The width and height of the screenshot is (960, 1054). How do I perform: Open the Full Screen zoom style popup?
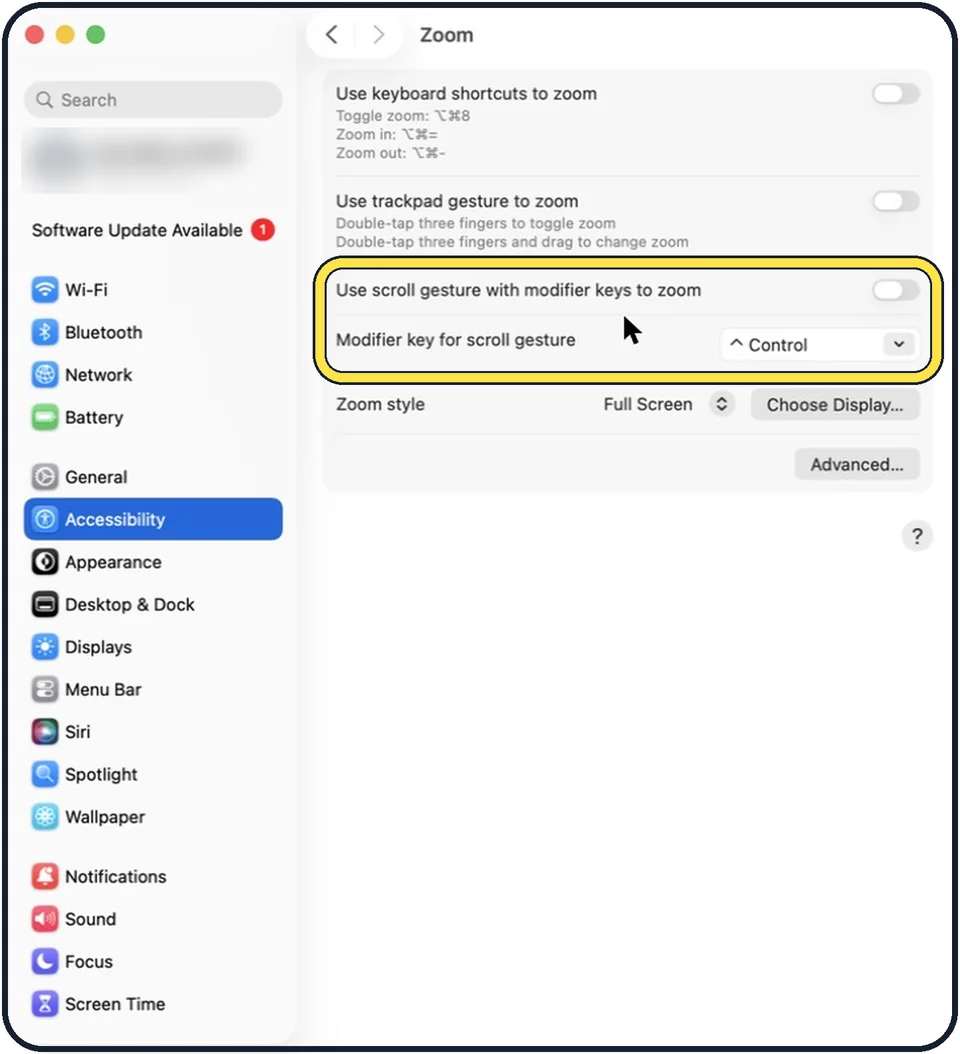tap(668, 405)
